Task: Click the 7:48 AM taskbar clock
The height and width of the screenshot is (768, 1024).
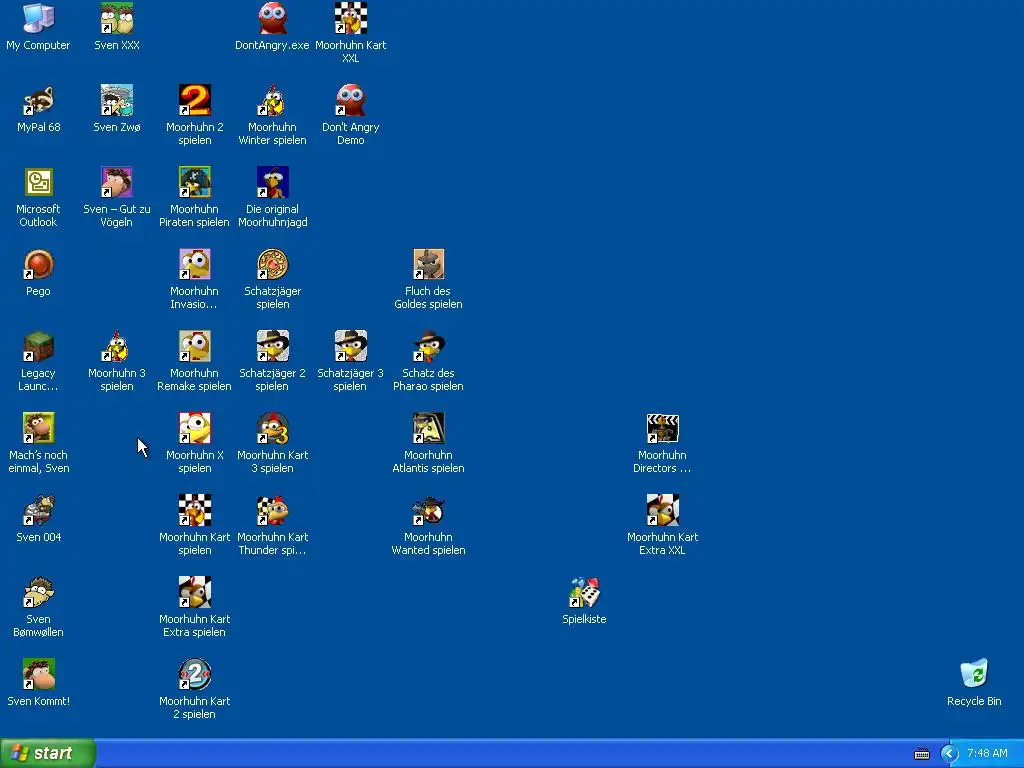Action: click(987, 754)
